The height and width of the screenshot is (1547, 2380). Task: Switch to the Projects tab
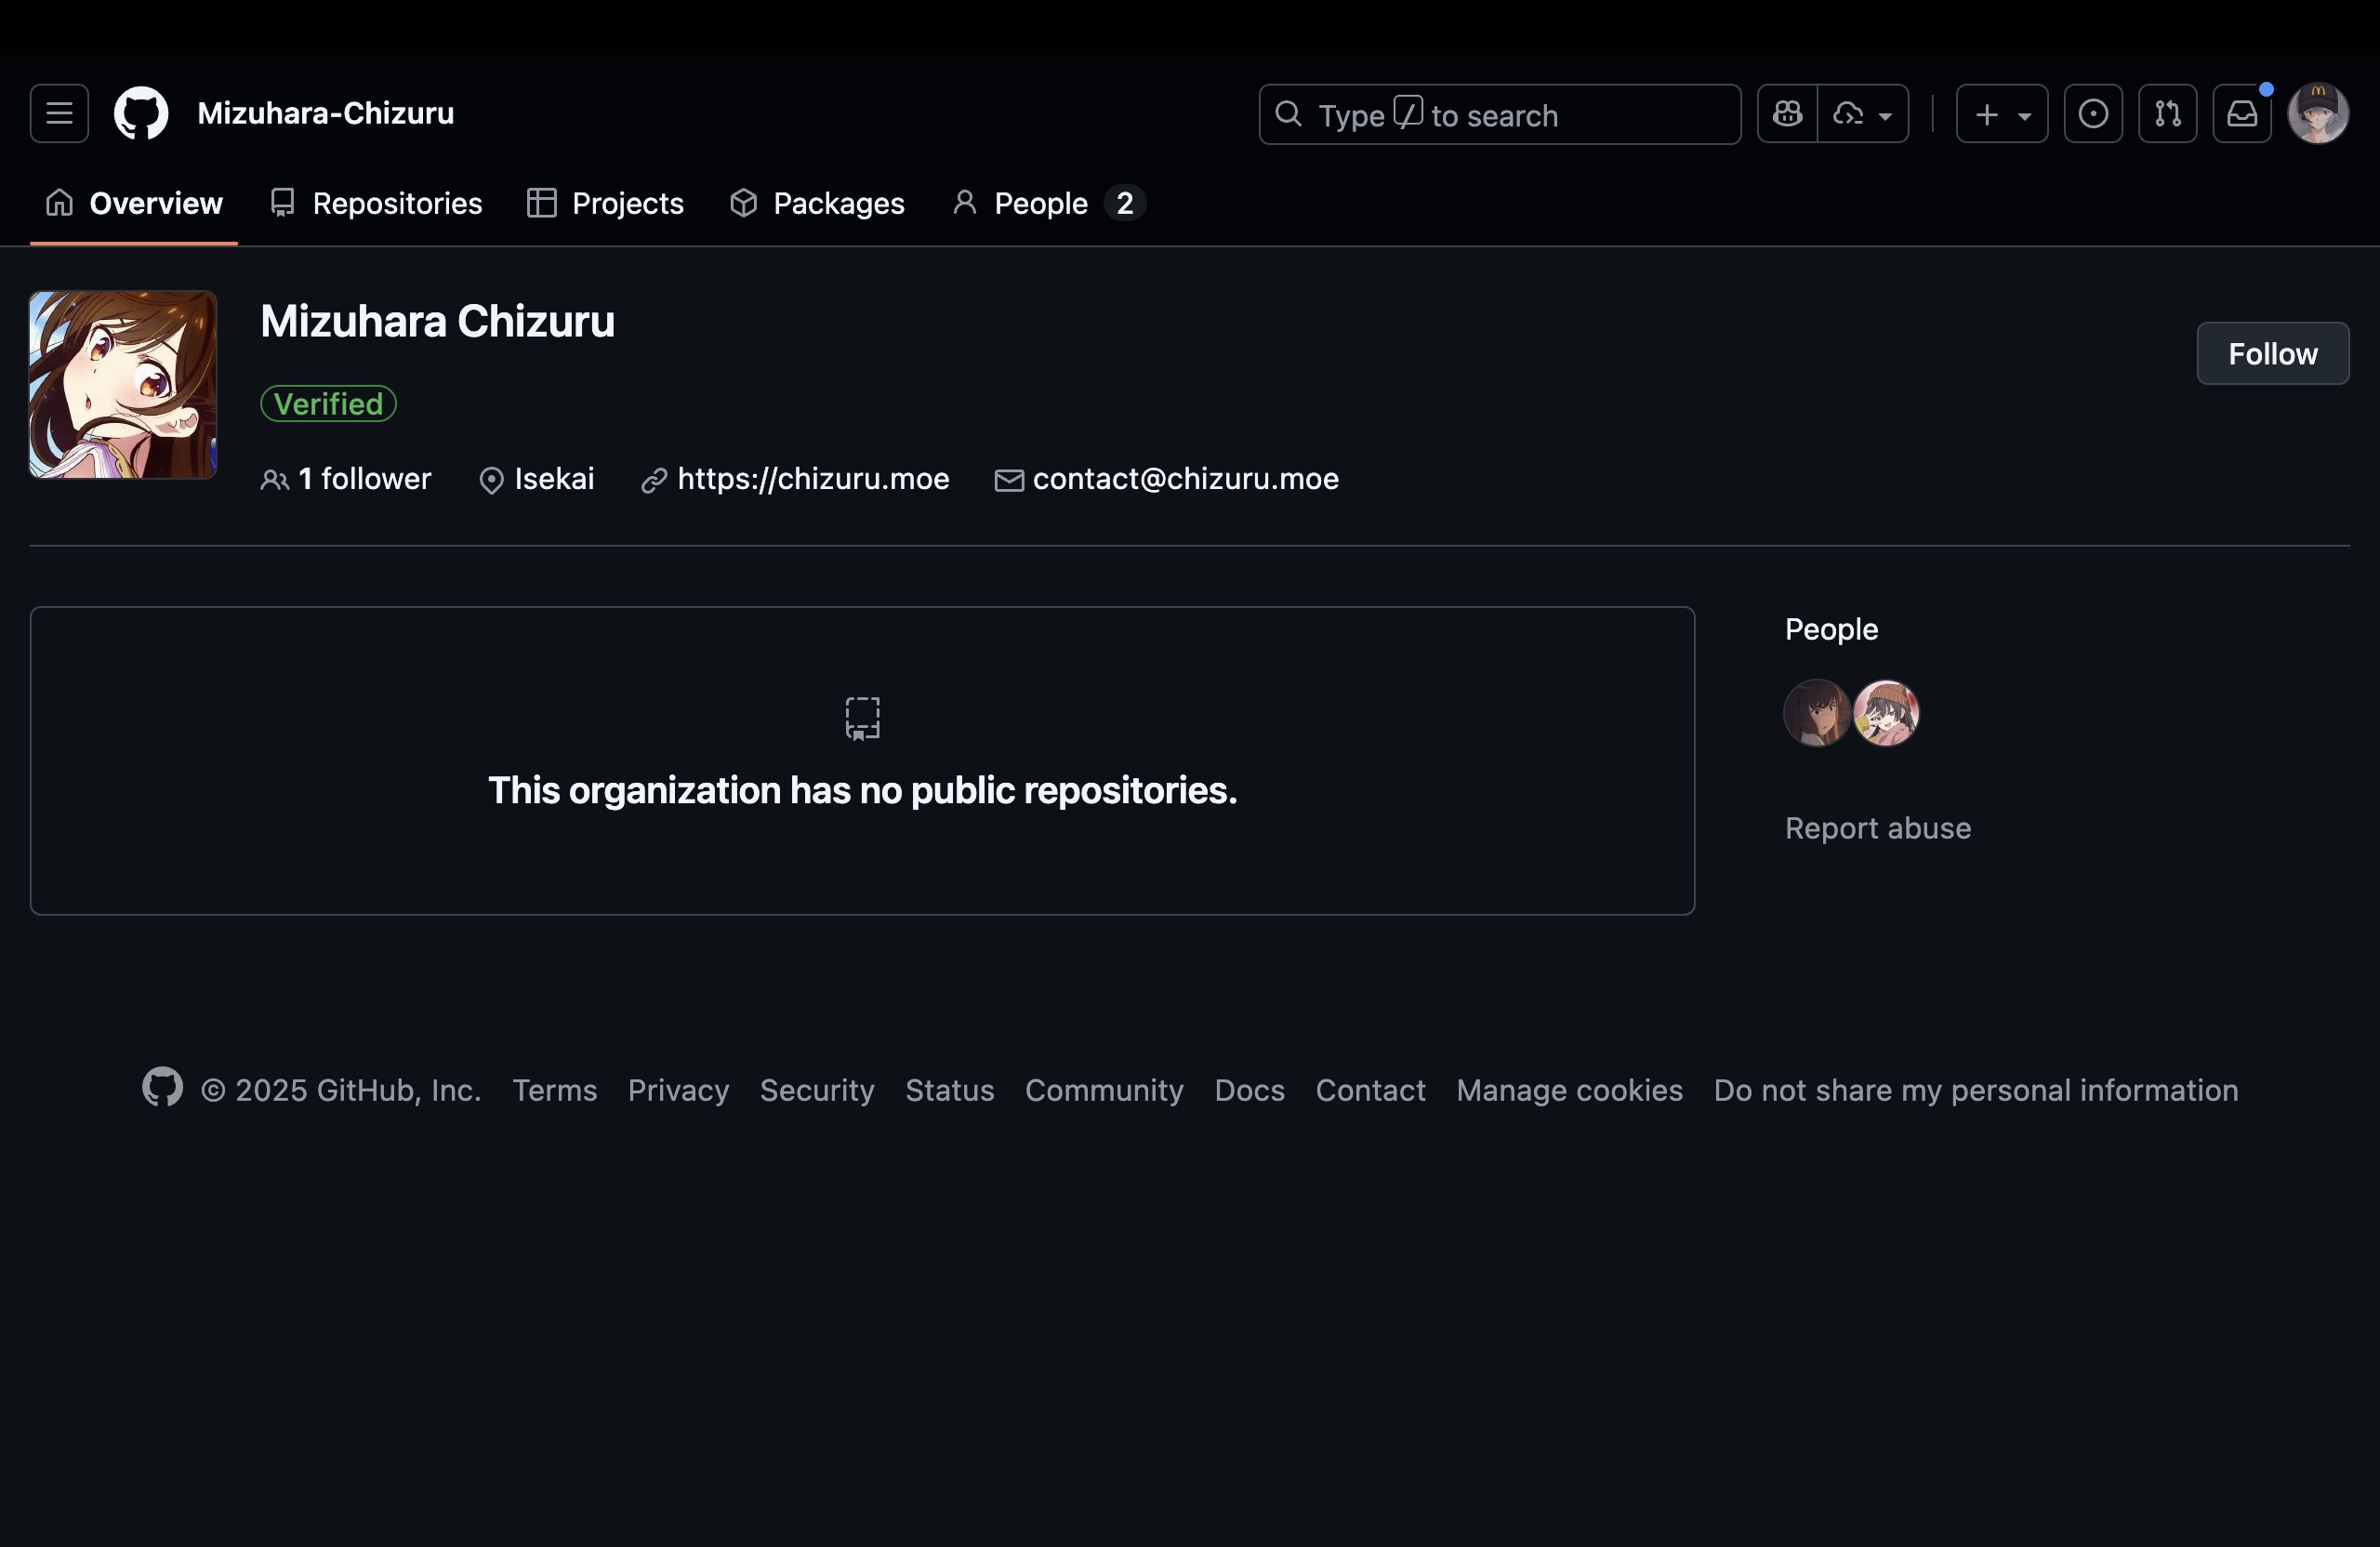point(606,203)
